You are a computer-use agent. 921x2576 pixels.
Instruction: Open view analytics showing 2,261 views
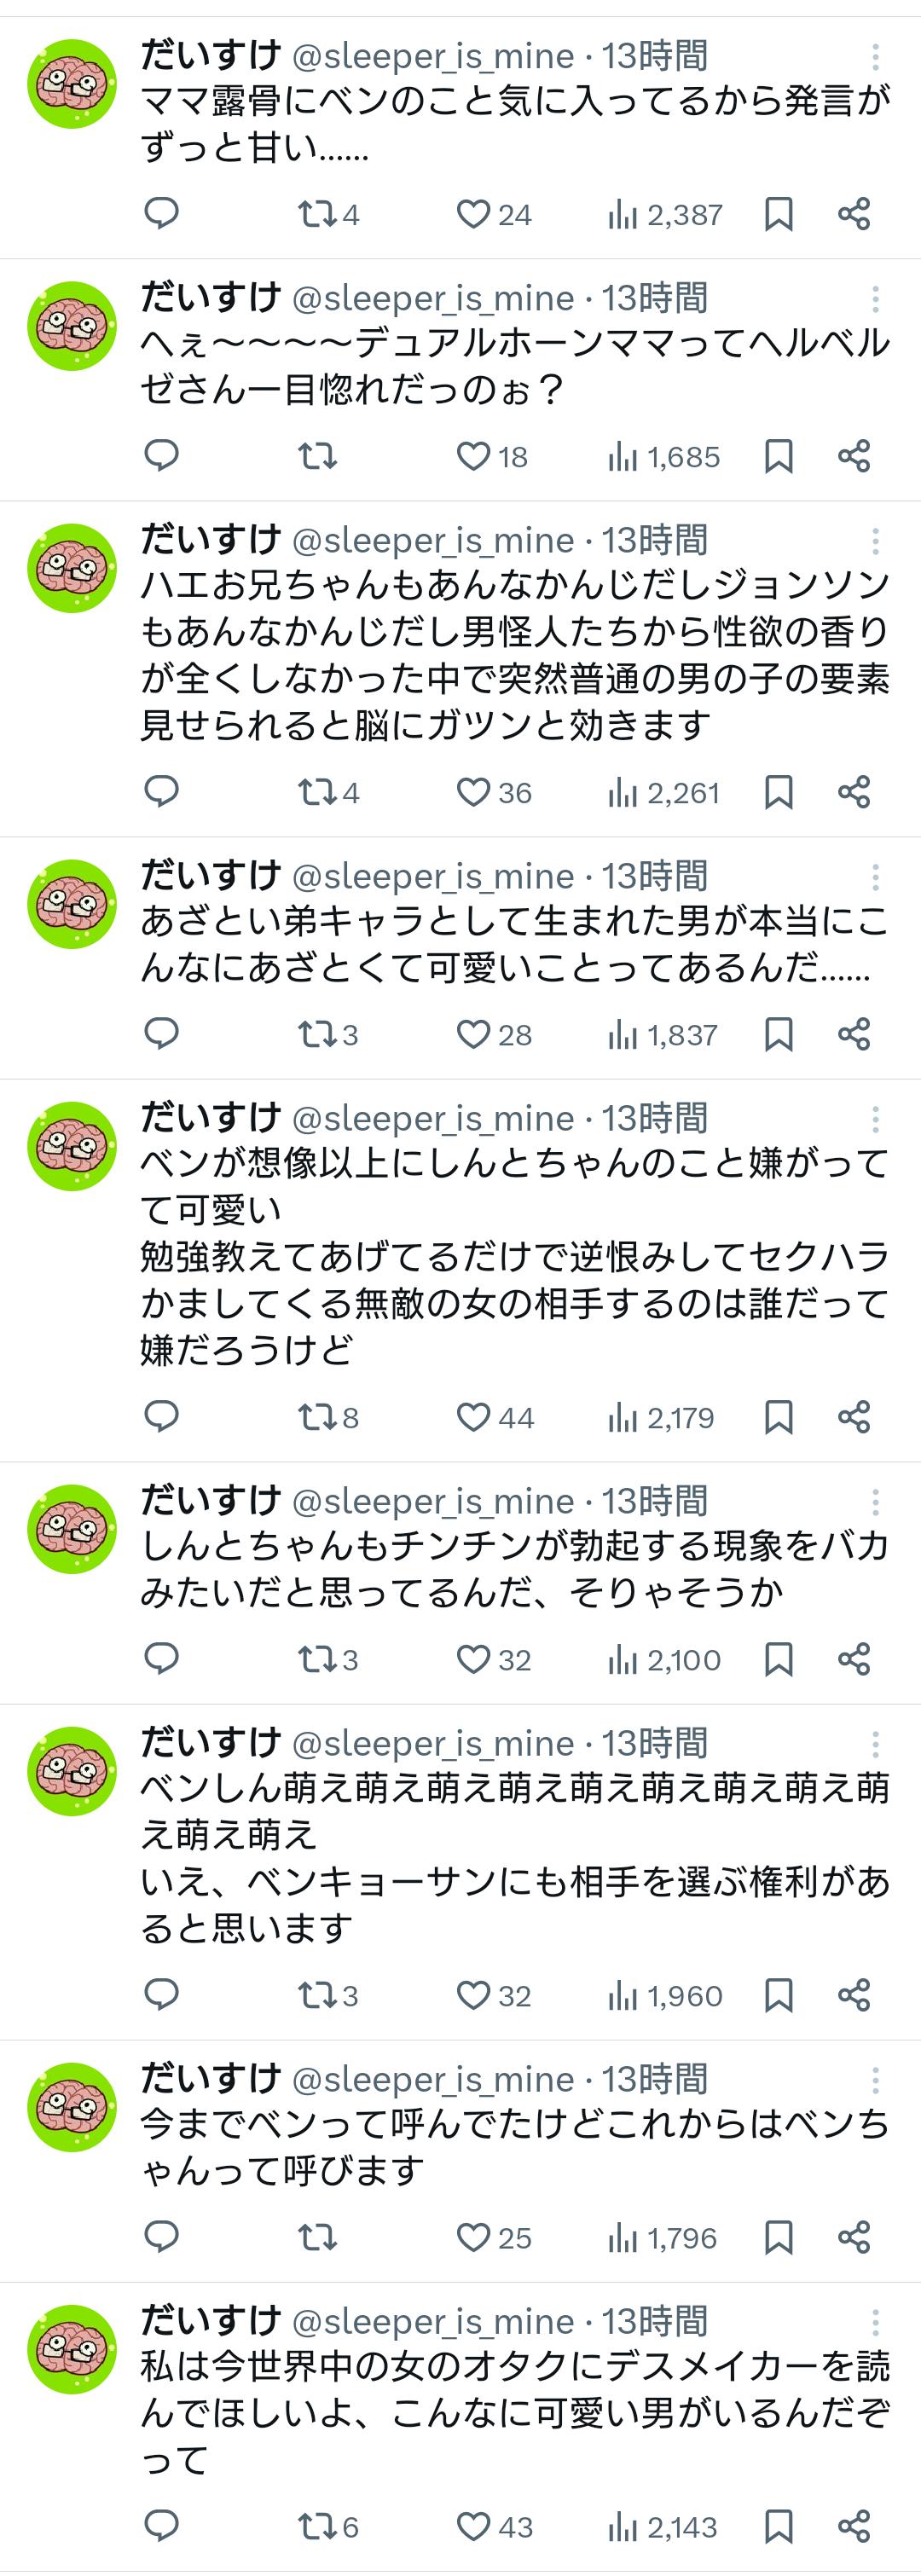[x=664, y=793]
